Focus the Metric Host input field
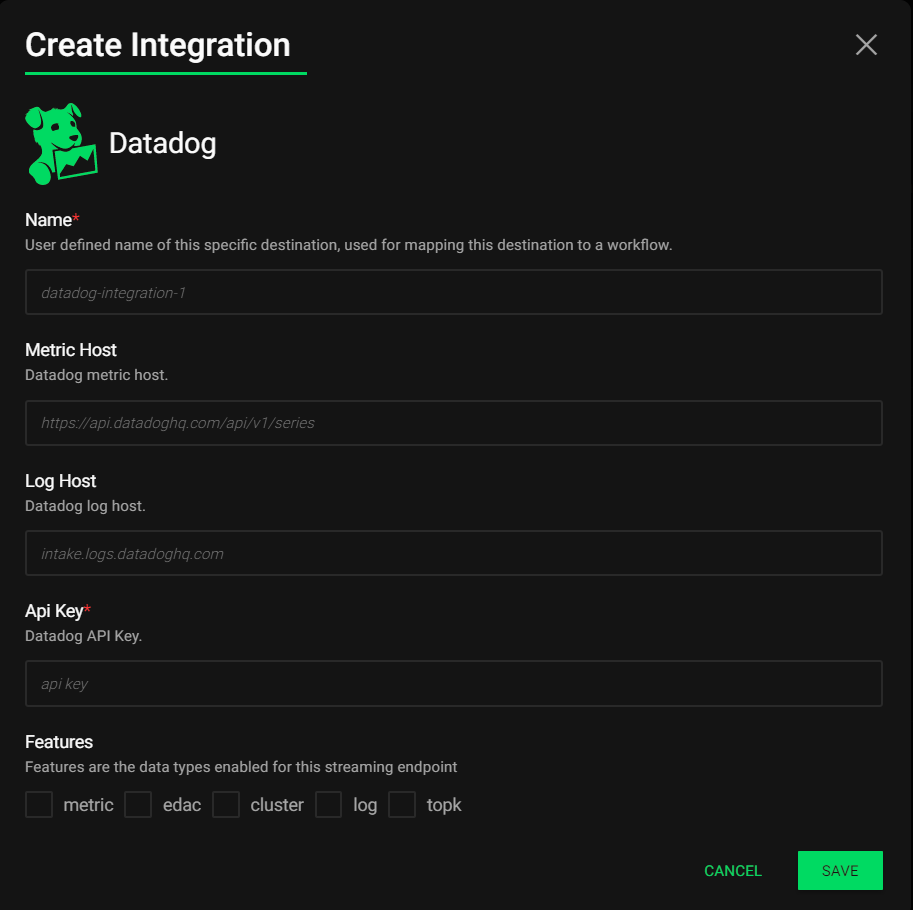The width and height of the screenshot is (913, 910). 454,423
